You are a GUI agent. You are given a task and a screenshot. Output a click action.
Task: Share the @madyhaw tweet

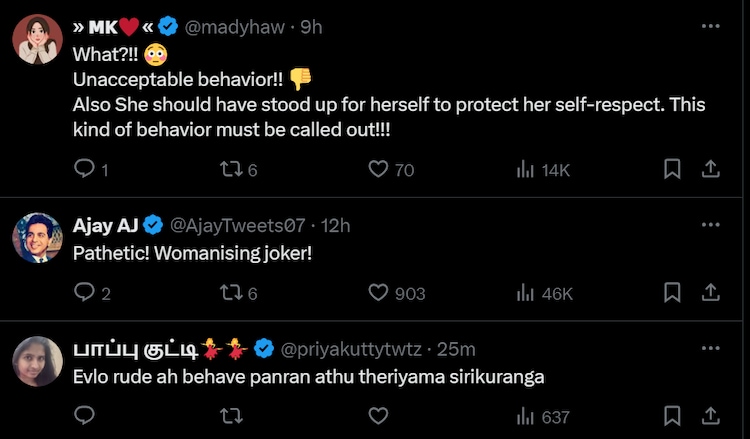click(x=710, y=170)
